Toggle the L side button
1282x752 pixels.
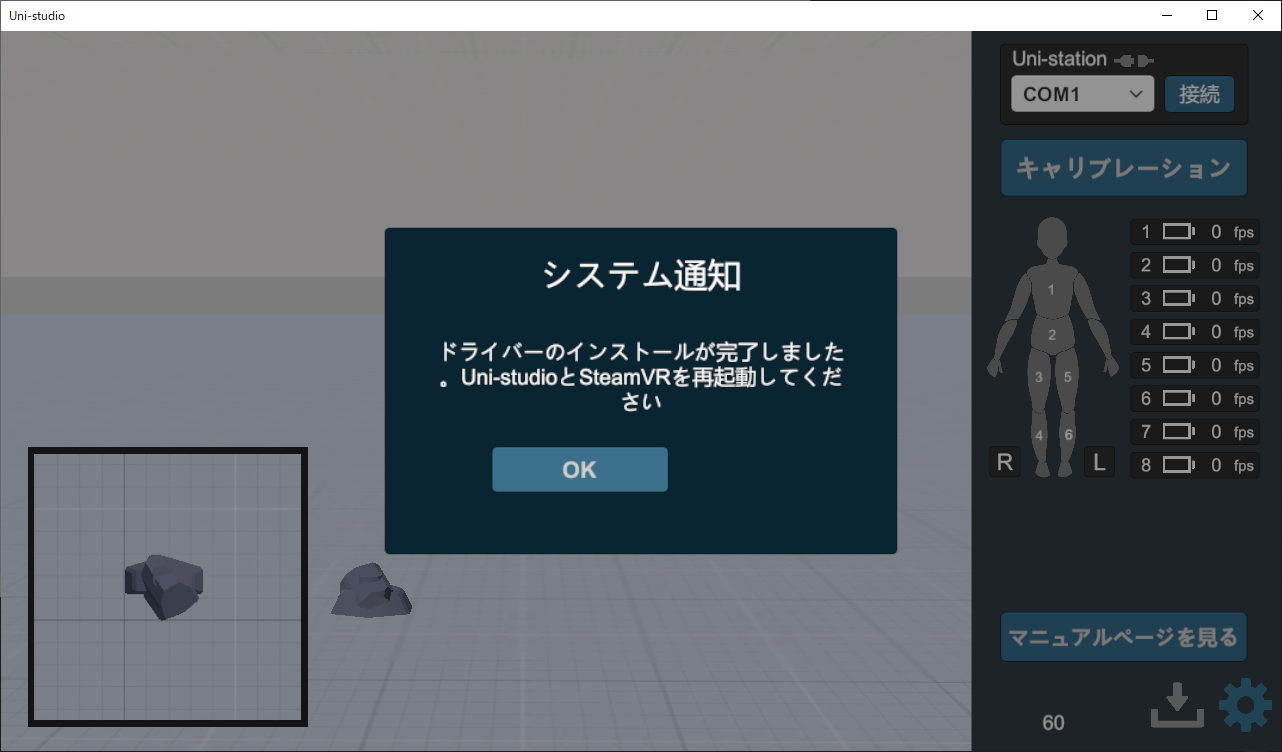coord(1099,462)
